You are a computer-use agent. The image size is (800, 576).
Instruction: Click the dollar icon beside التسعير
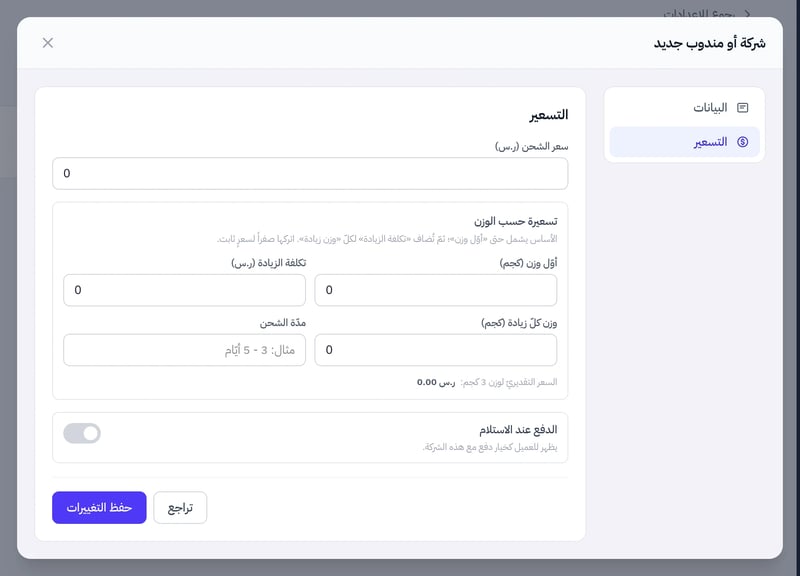(742, 142)
